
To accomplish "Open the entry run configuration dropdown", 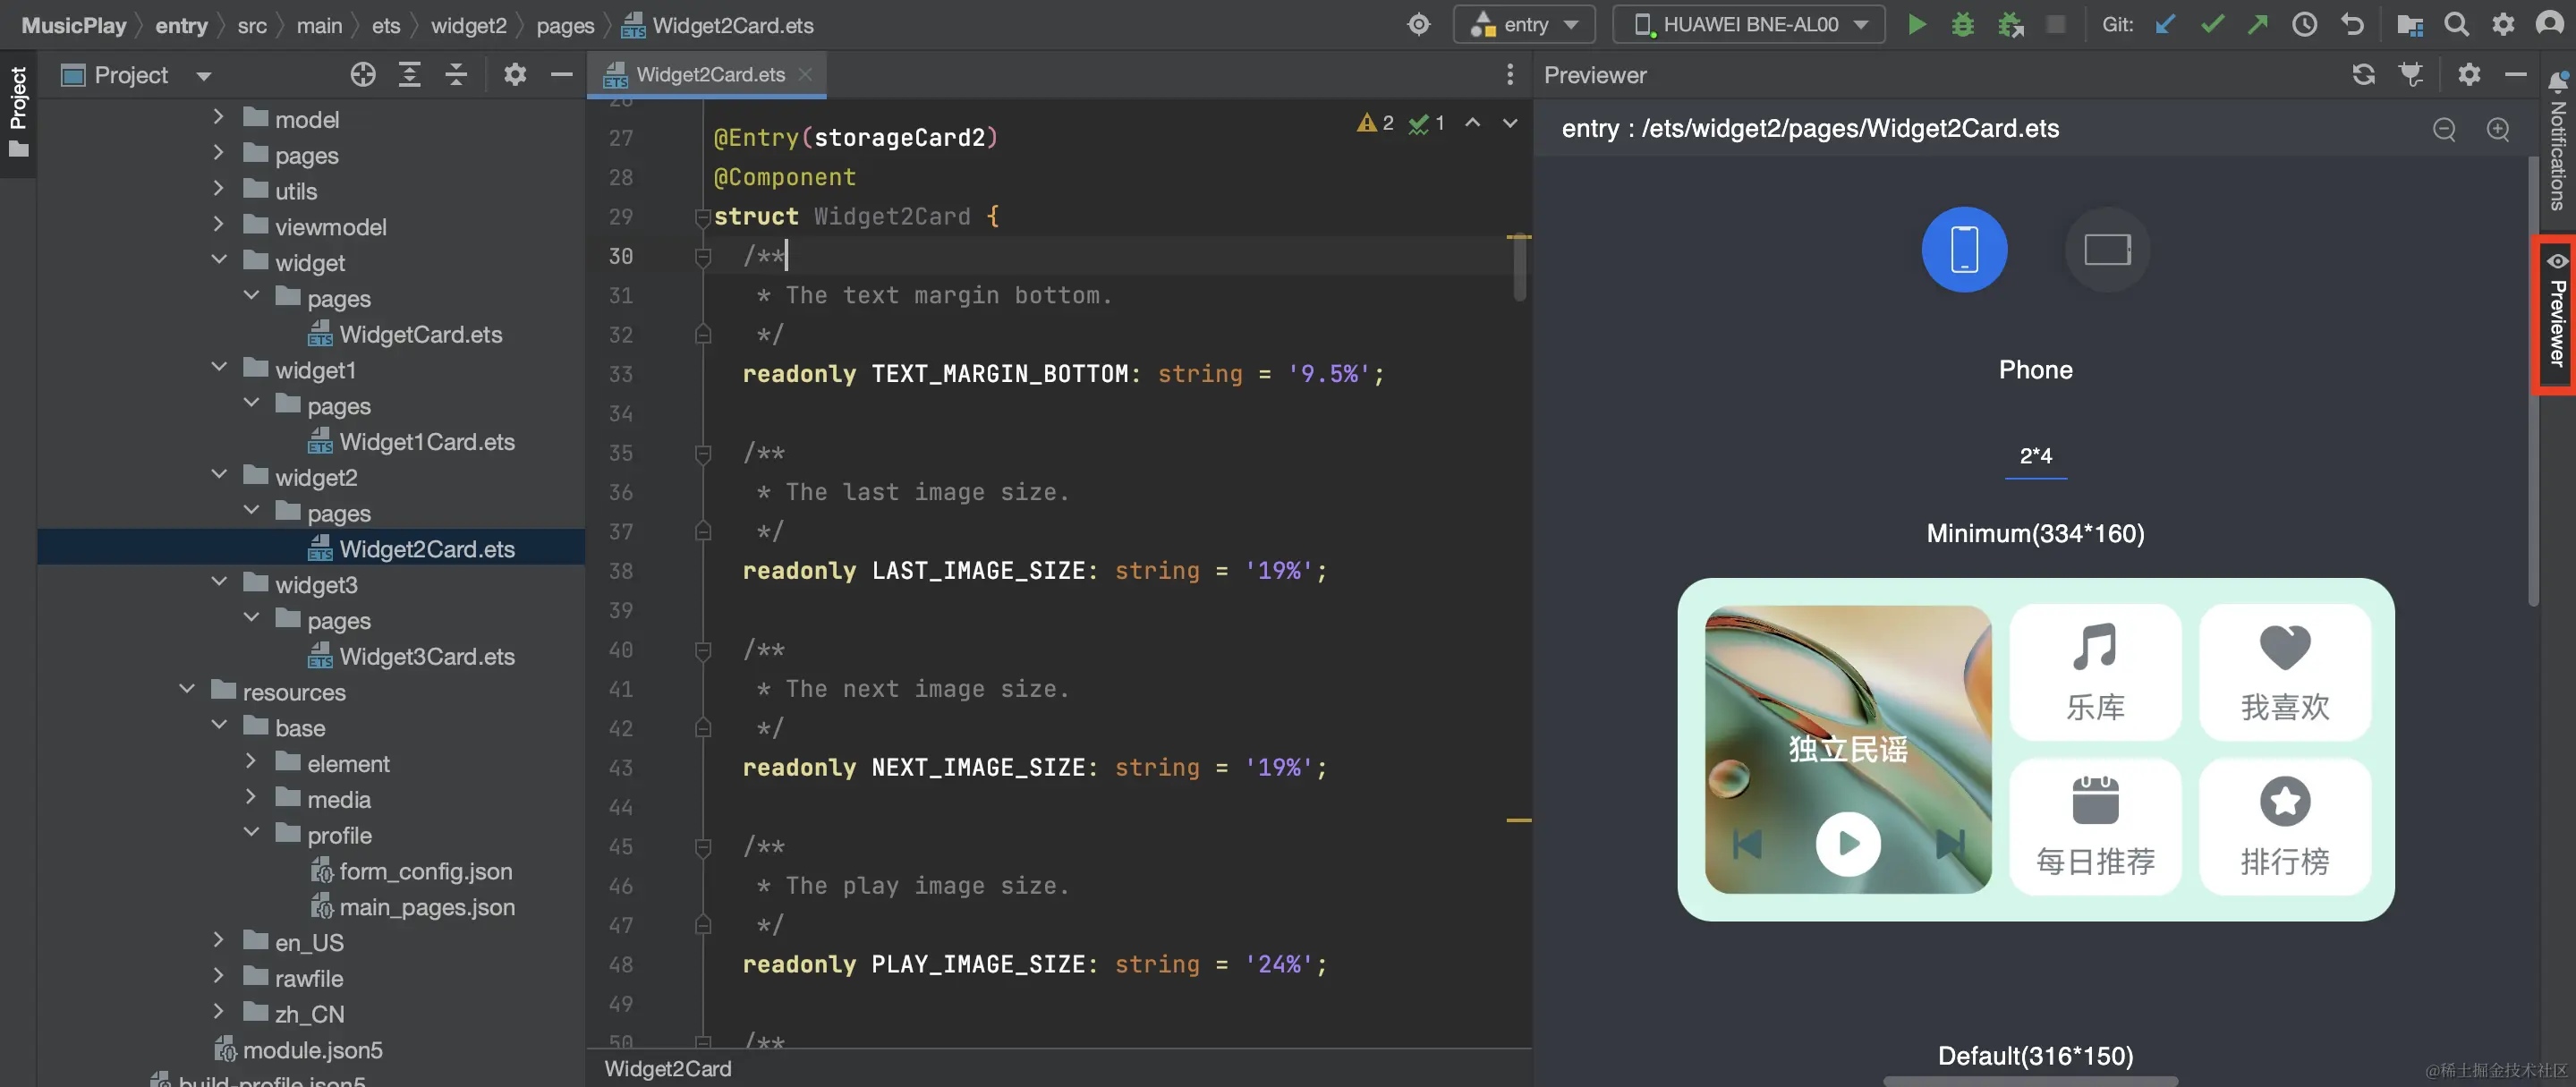I will [x=1523, y=25].
